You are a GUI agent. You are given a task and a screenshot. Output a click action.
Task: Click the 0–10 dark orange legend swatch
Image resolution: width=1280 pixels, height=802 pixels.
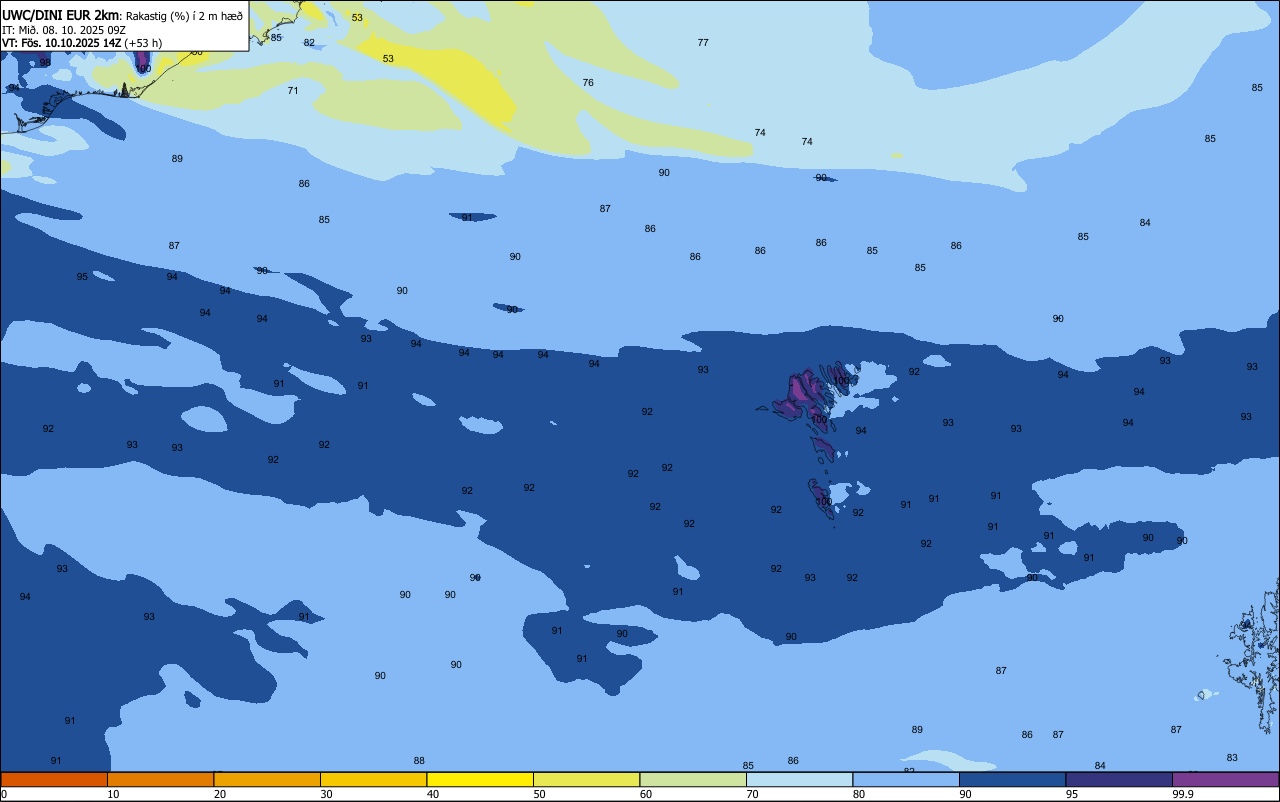click(x=54, y=779)
